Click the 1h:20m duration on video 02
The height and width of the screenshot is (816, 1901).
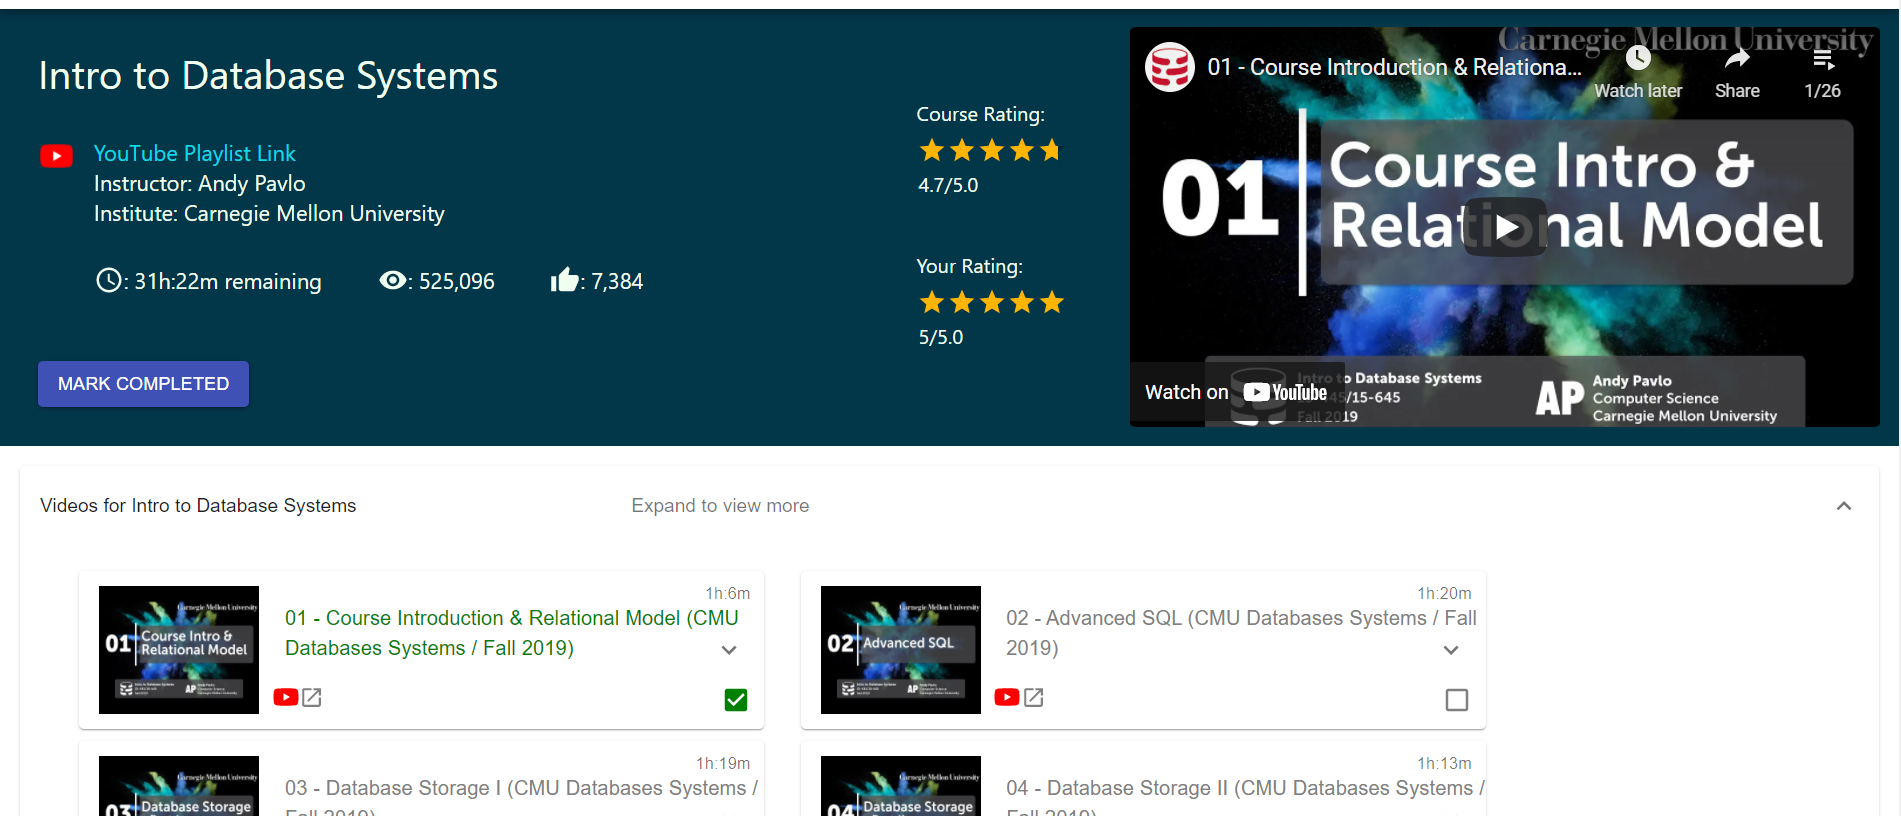(1444, 593)
